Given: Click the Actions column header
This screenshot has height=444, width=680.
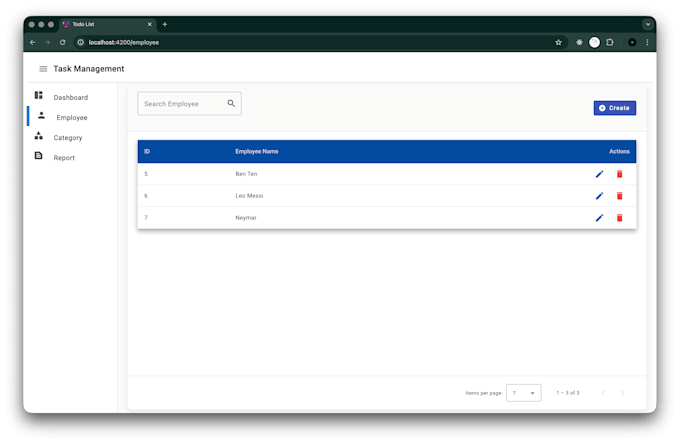Looking at the screenshot, I should [x=619, y=151].
